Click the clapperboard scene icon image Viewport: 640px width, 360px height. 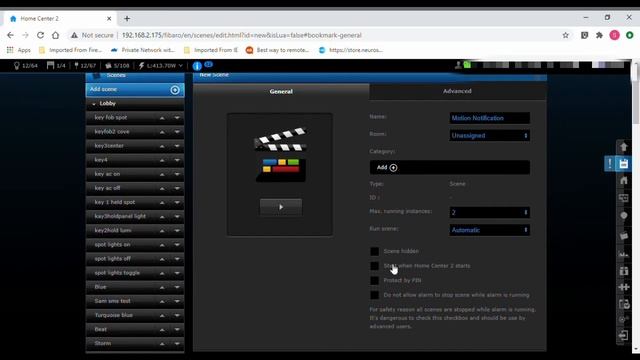pos(280,154)
